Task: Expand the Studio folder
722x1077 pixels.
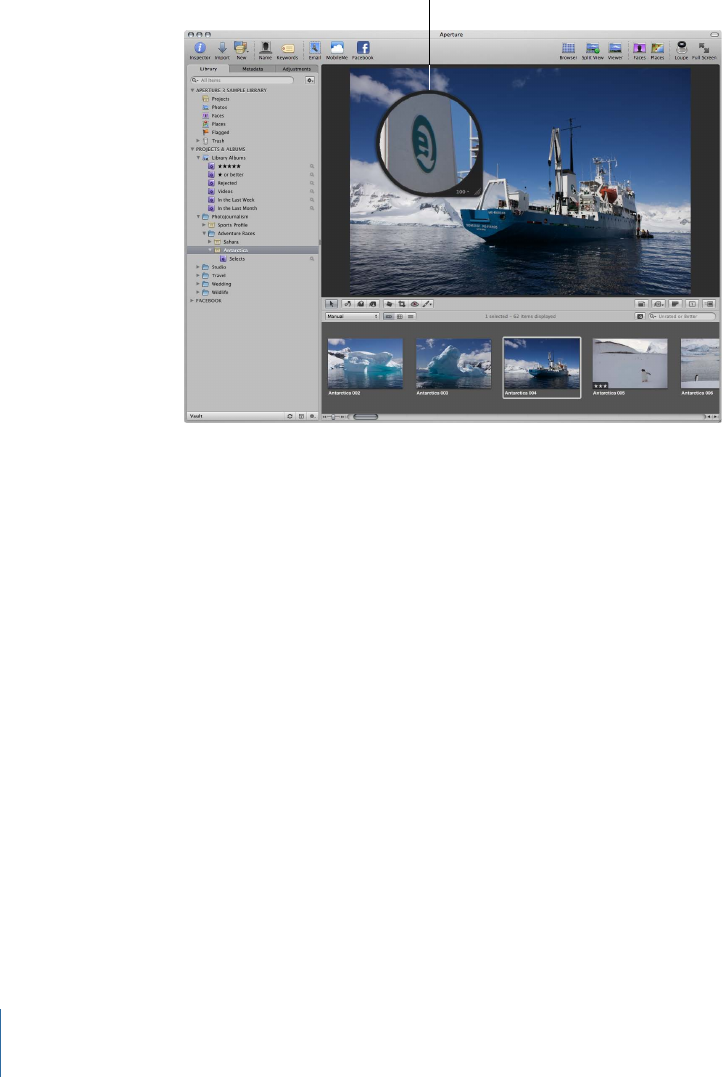Action: 198,267
